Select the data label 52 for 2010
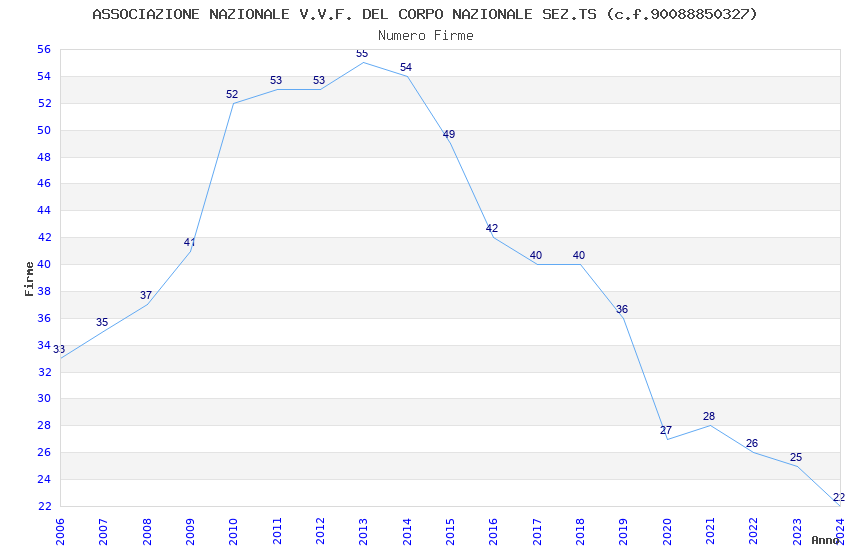 point(232,94)
